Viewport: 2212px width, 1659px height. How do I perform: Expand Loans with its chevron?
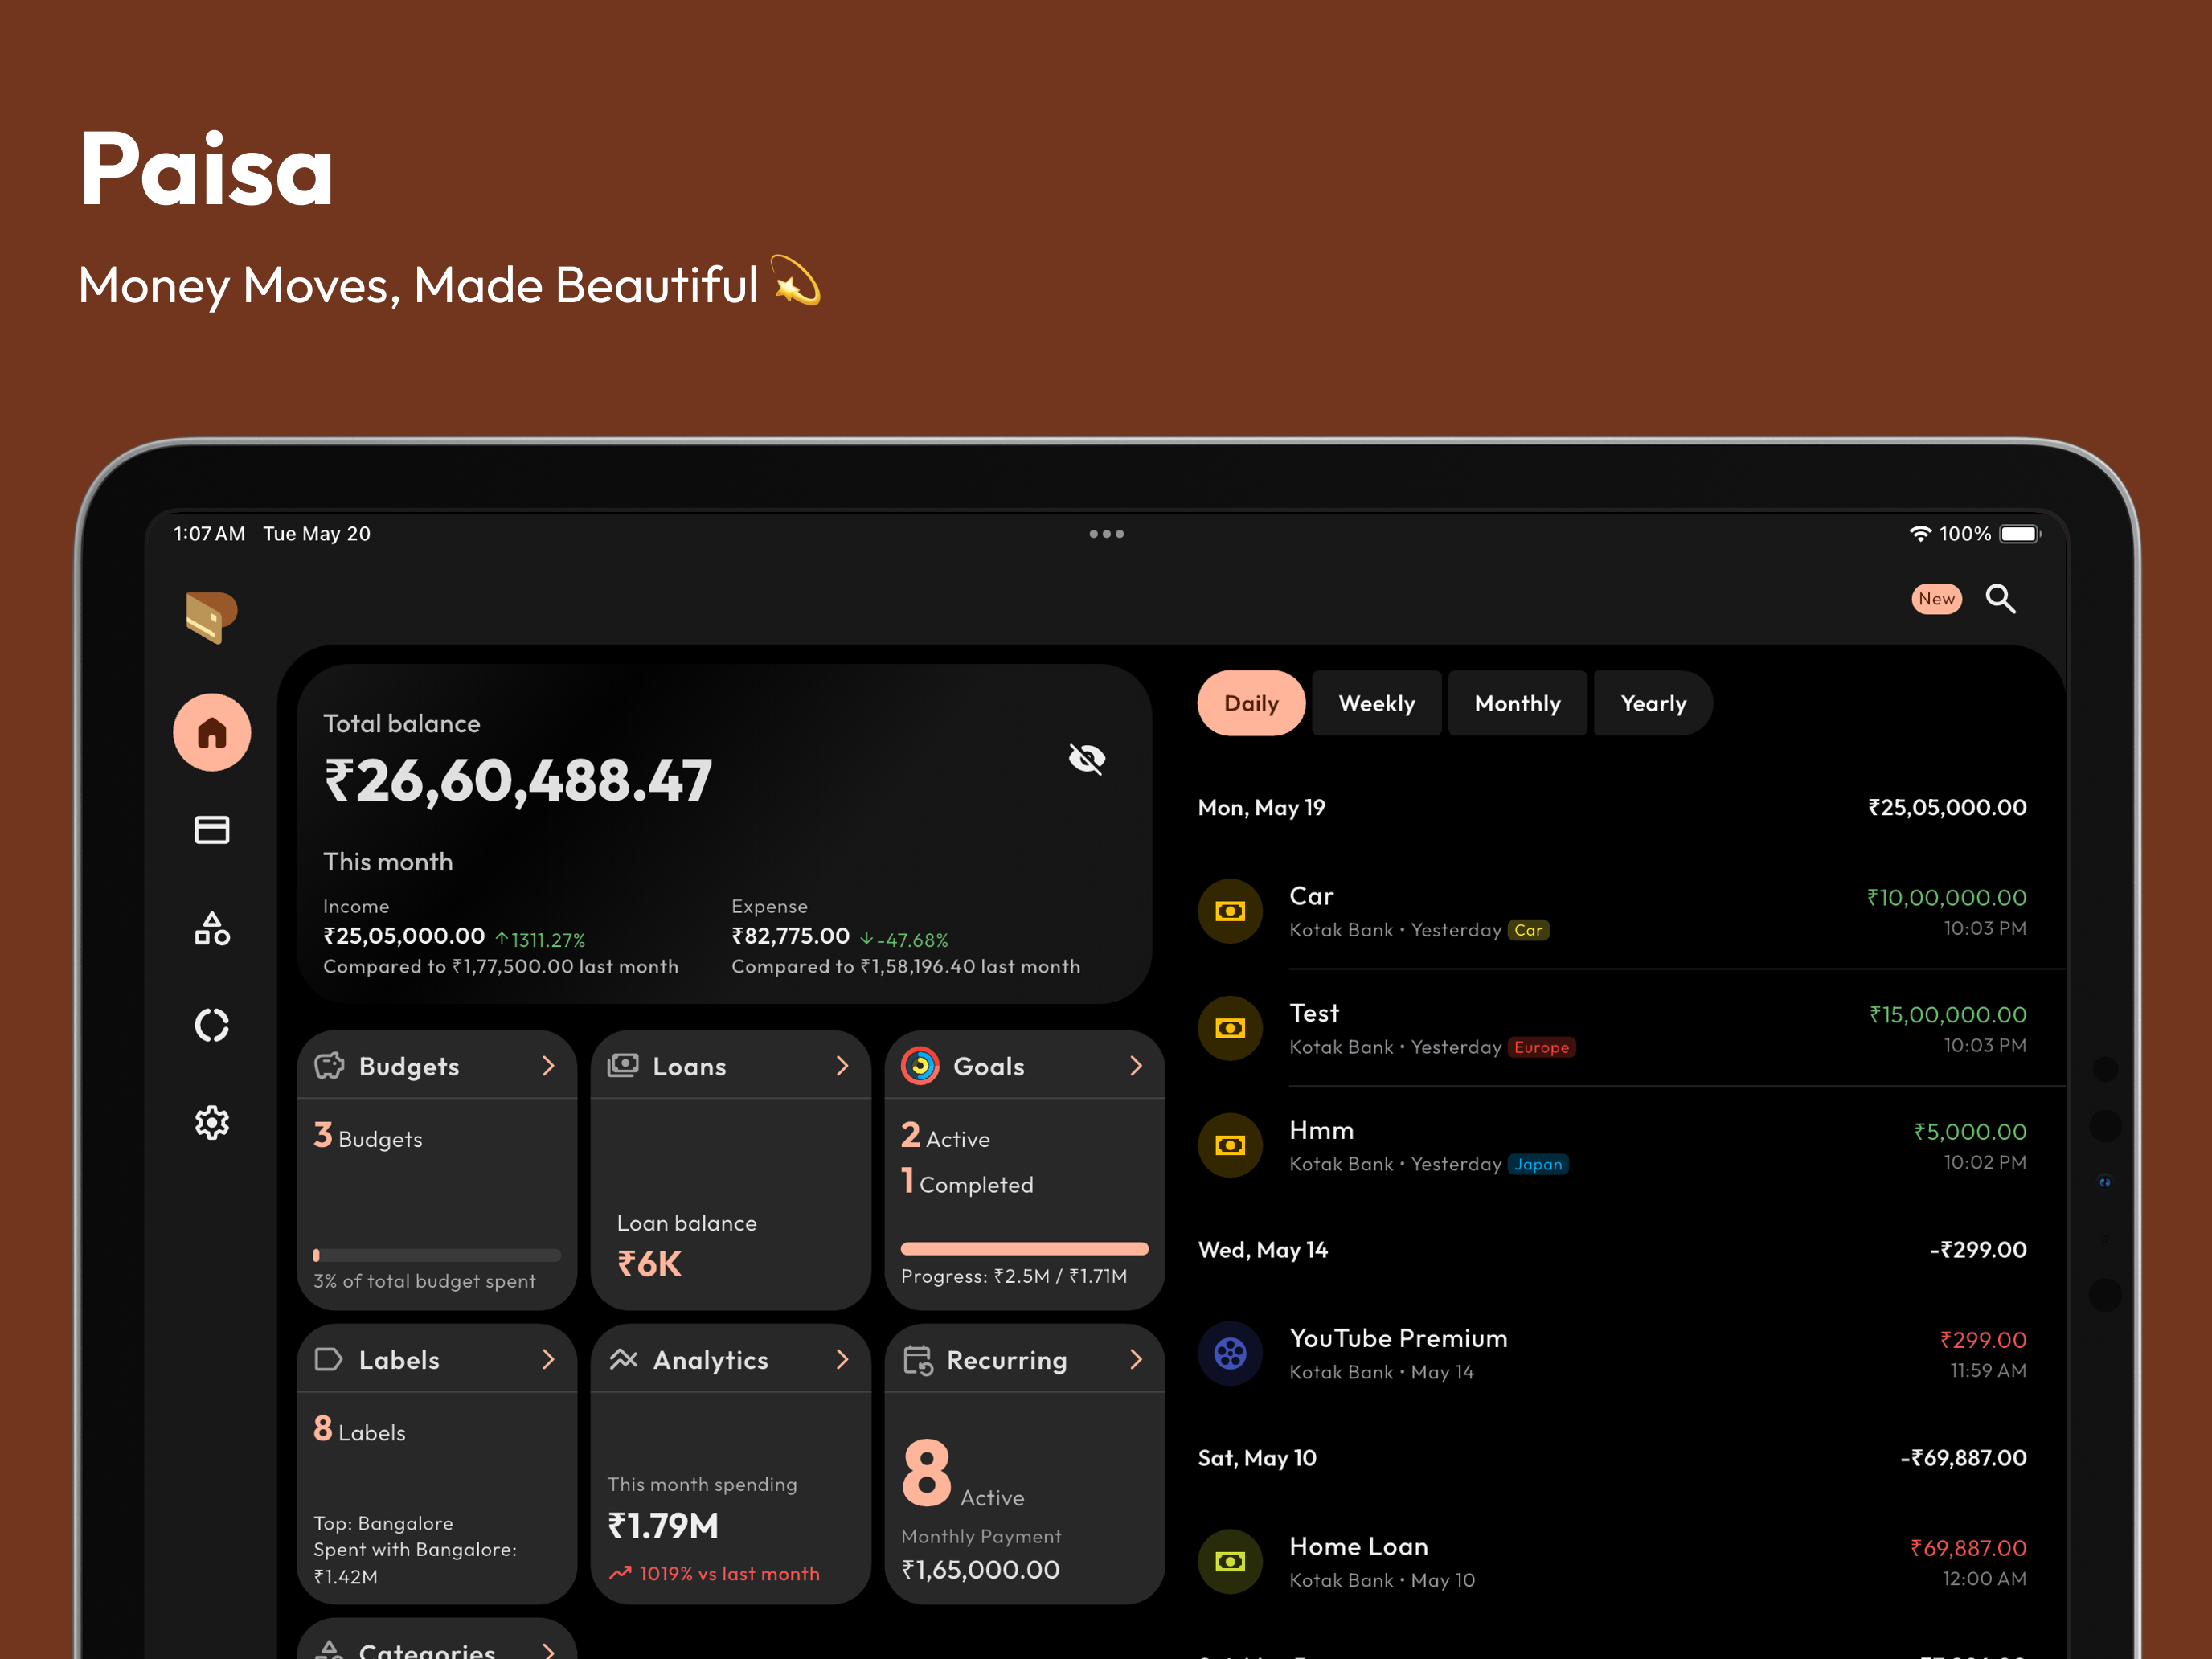(842, 1066)
